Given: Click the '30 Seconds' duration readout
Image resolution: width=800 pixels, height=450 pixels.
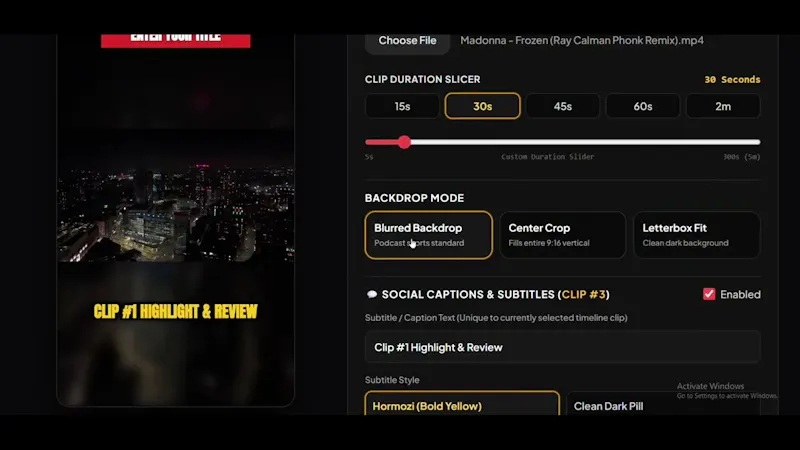Looking at the screenshot, I should click(732, 80).
